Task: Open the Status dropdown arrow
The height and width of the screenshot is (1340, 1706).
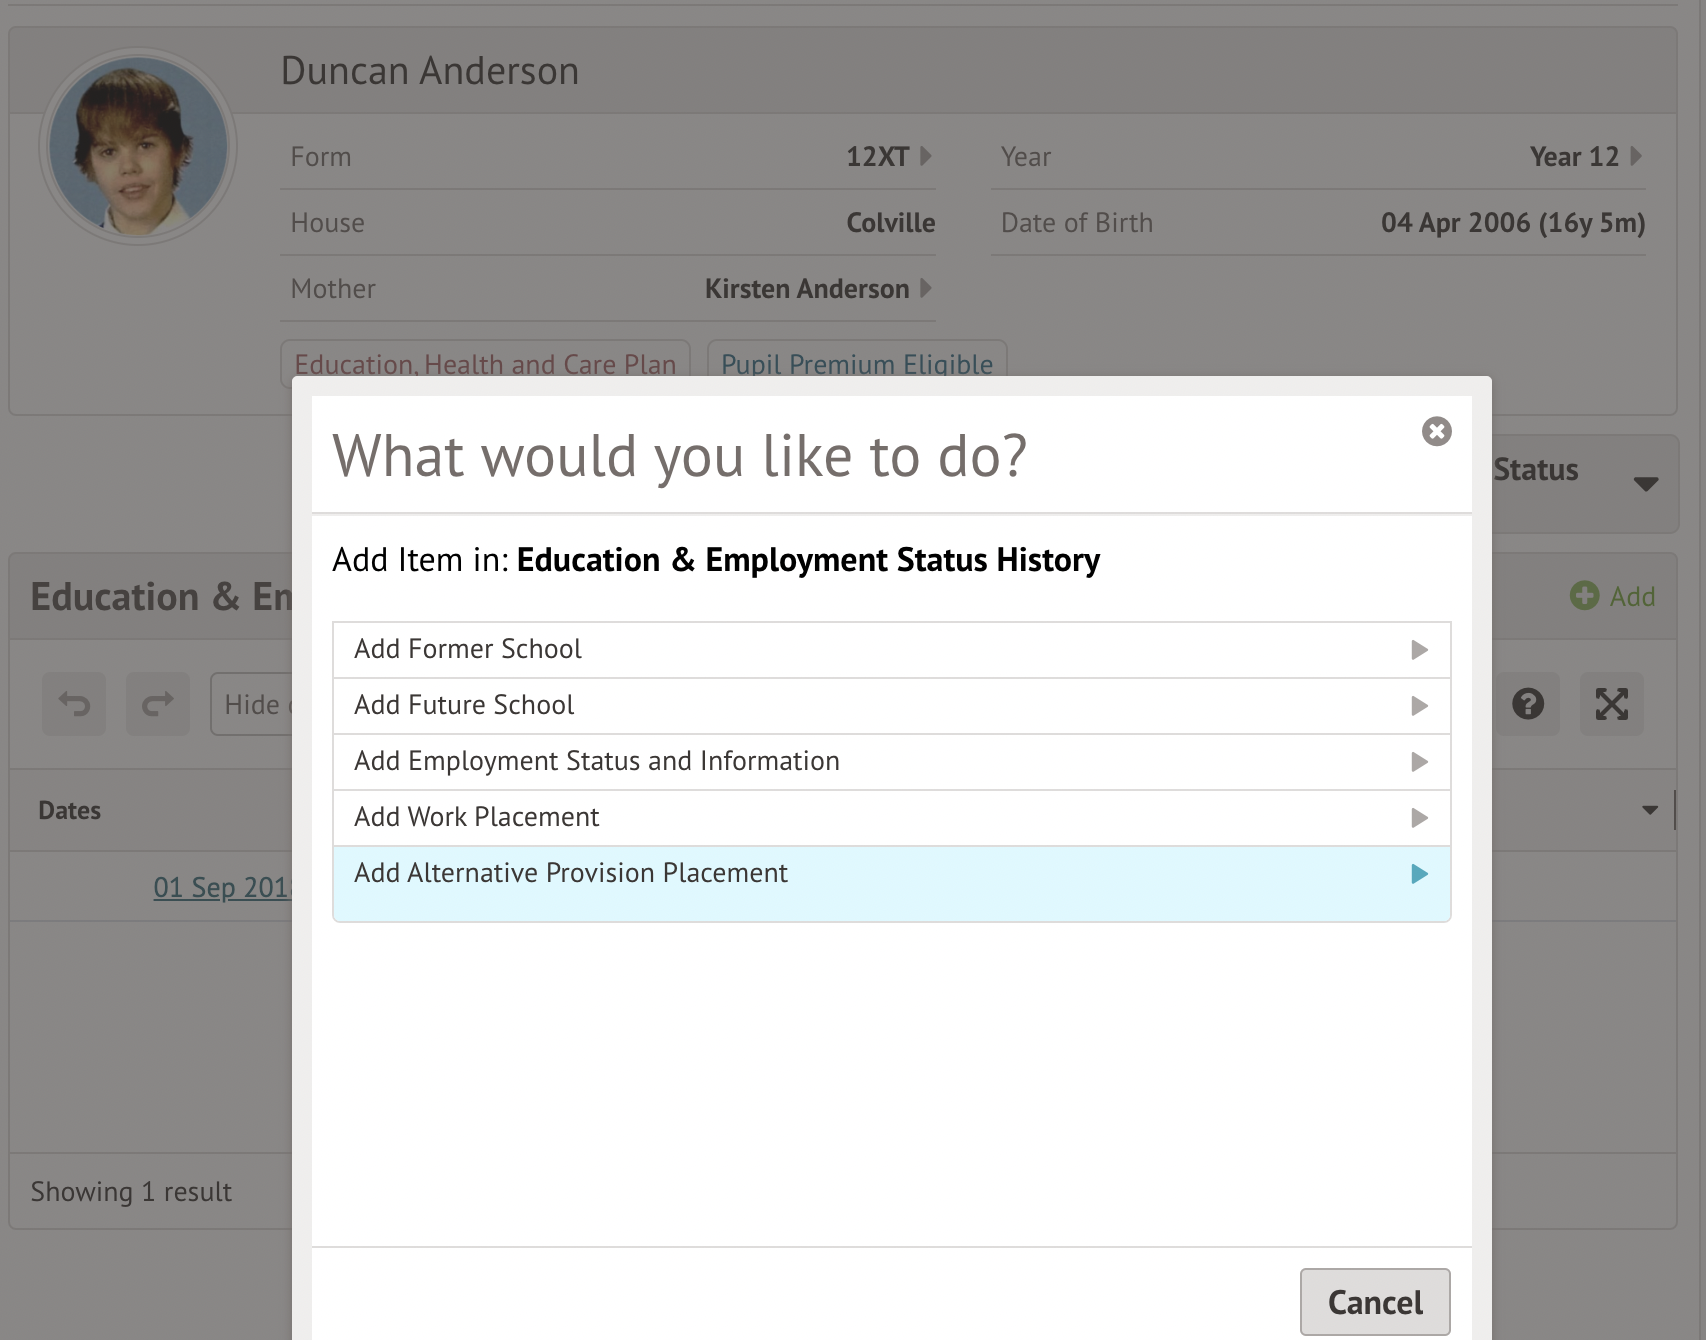Action: [x=1645, y=484]
